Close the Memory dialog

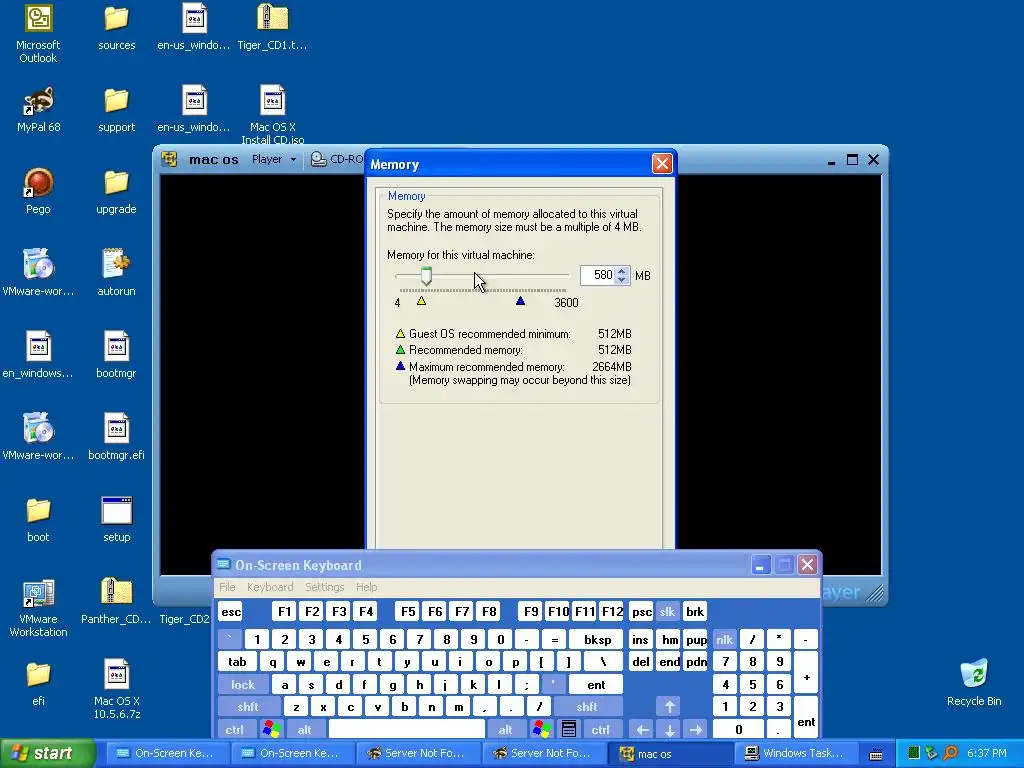point(662,164)
